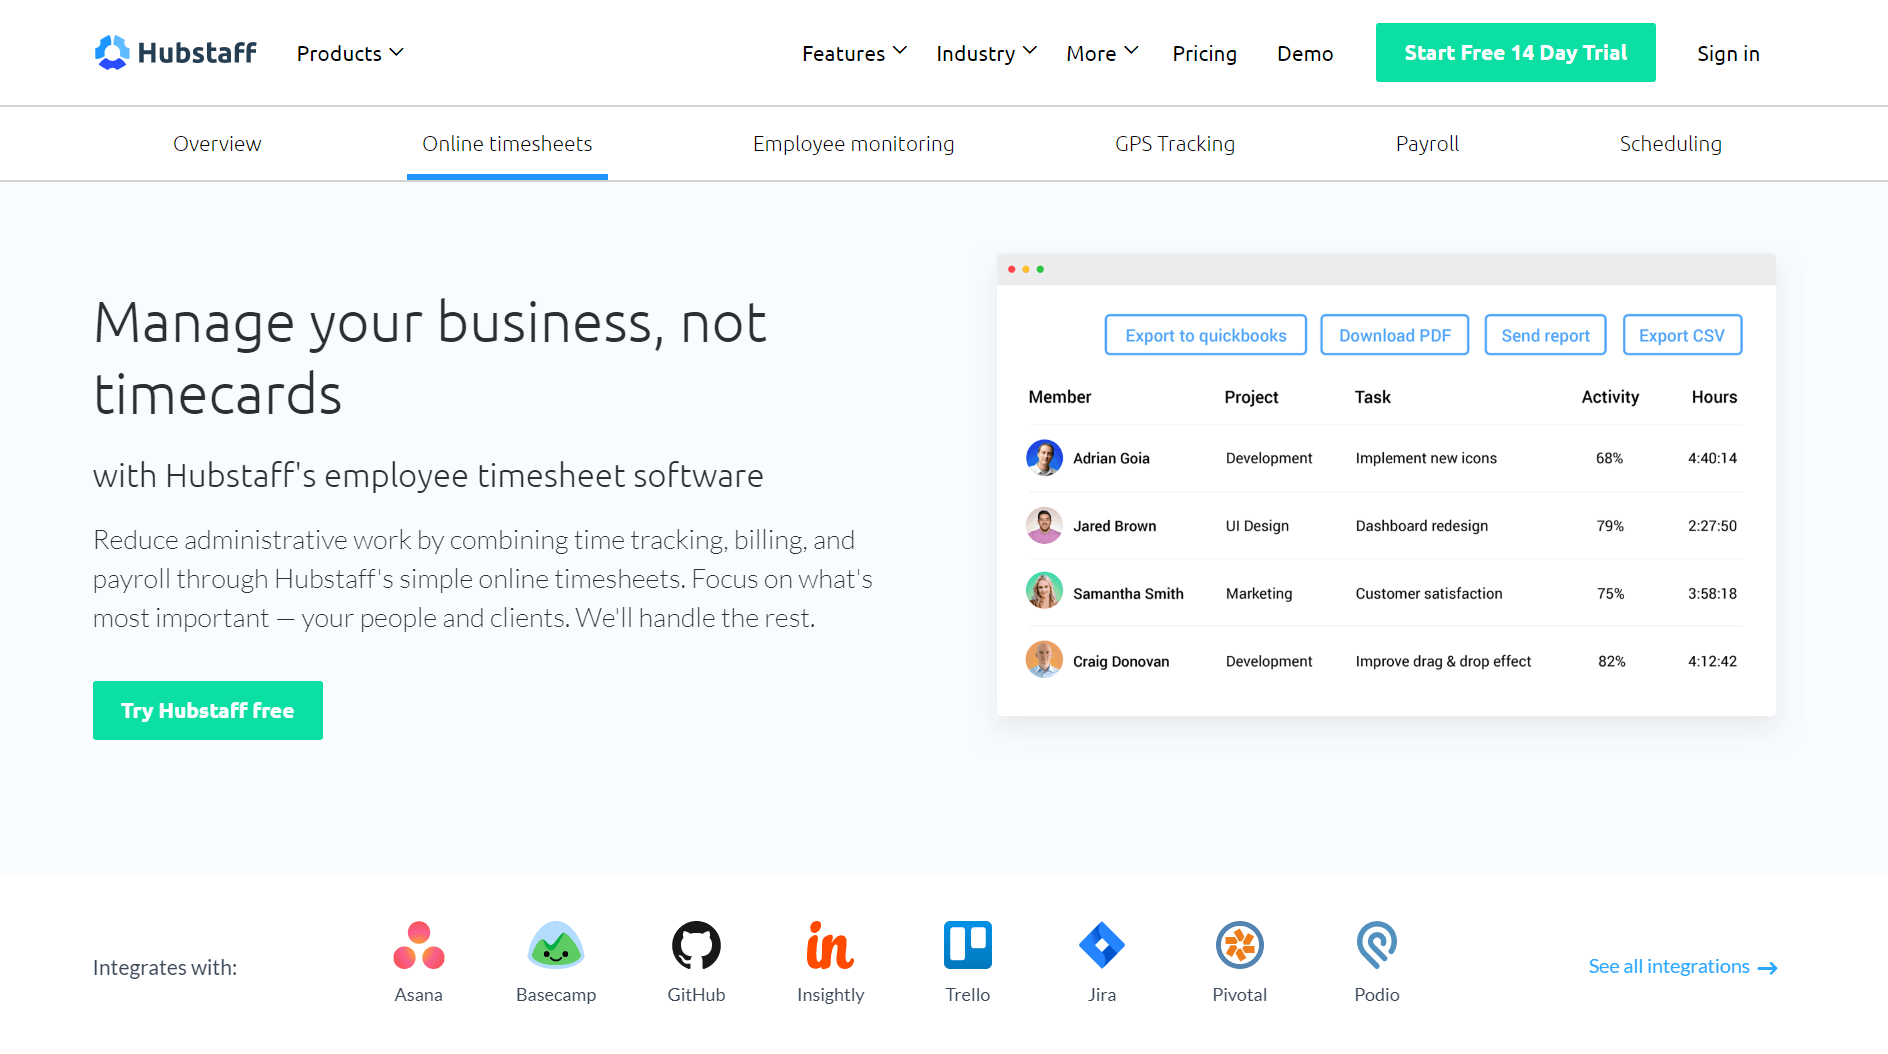Click the Download PDF button
Viewport: 1888px width, 1054px height.
(1394, 335)
